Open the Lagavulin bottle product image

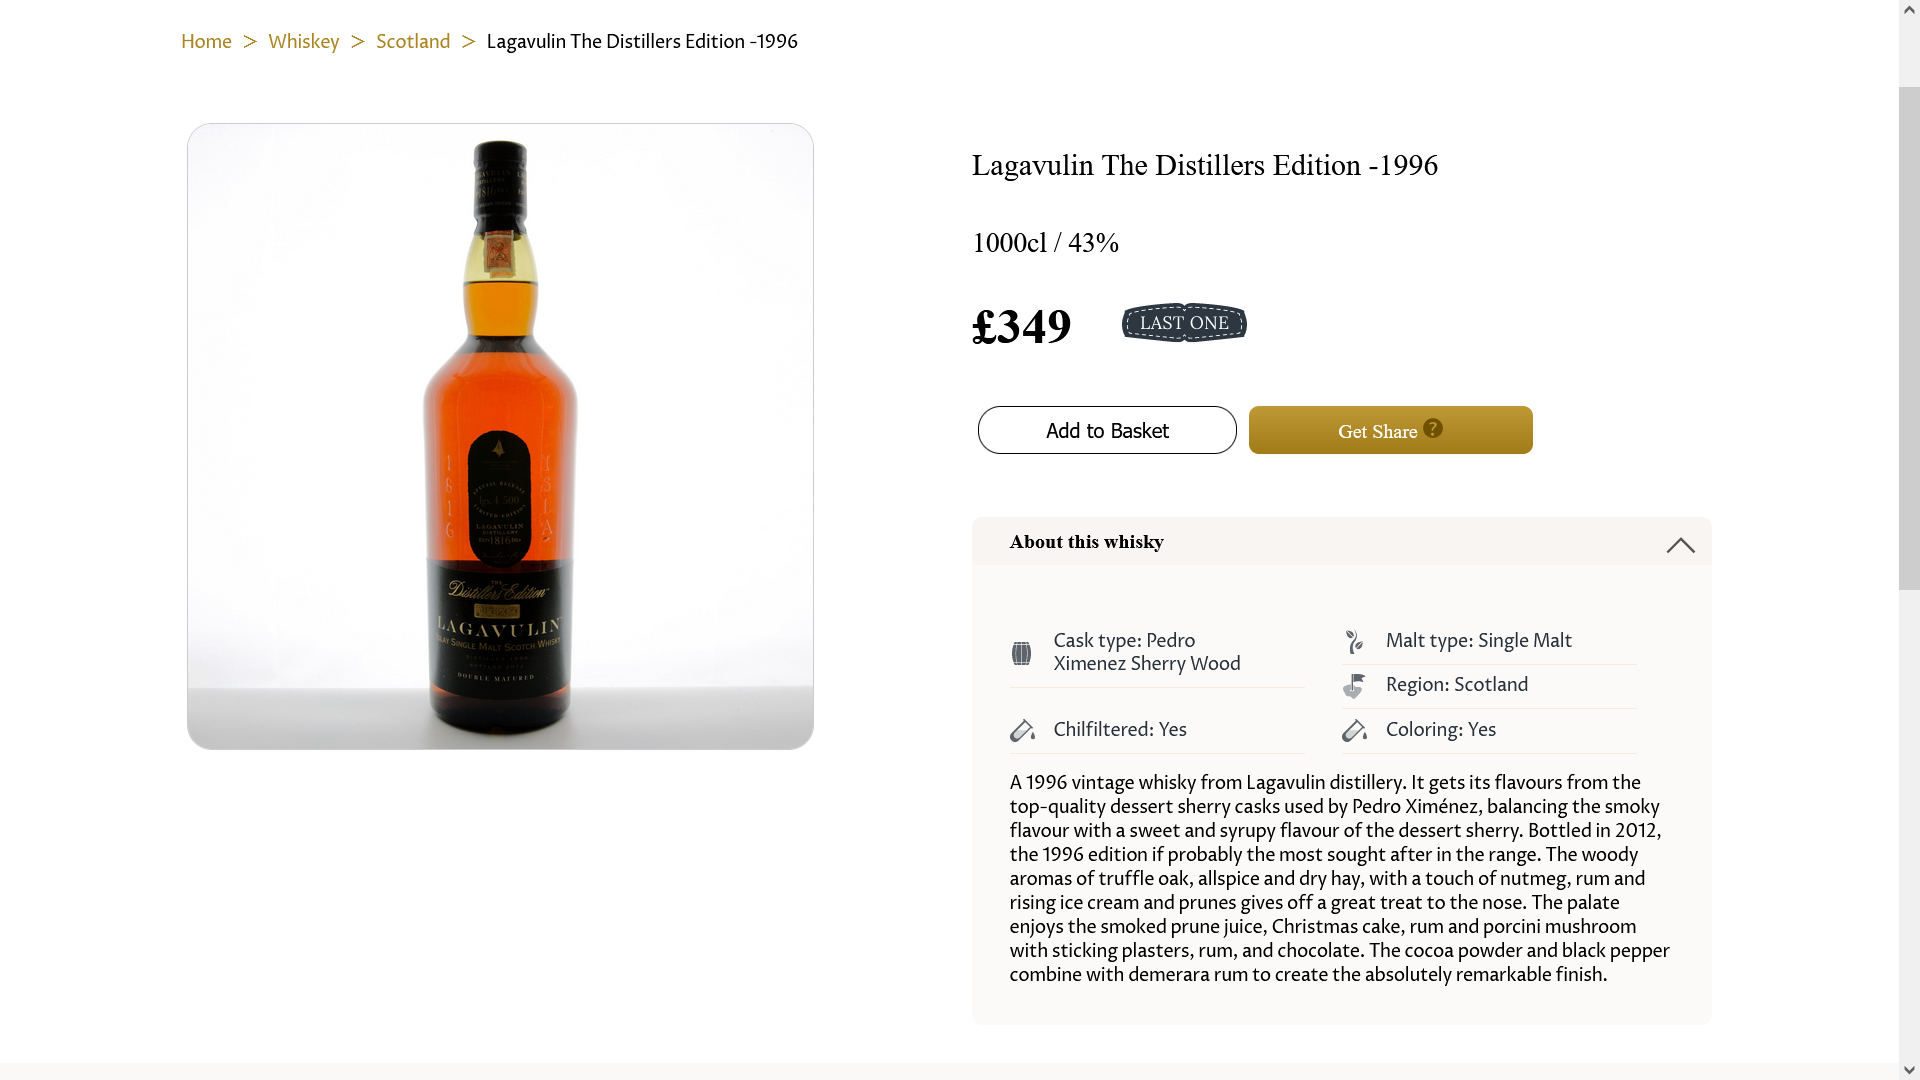click(x=500, y=436)
